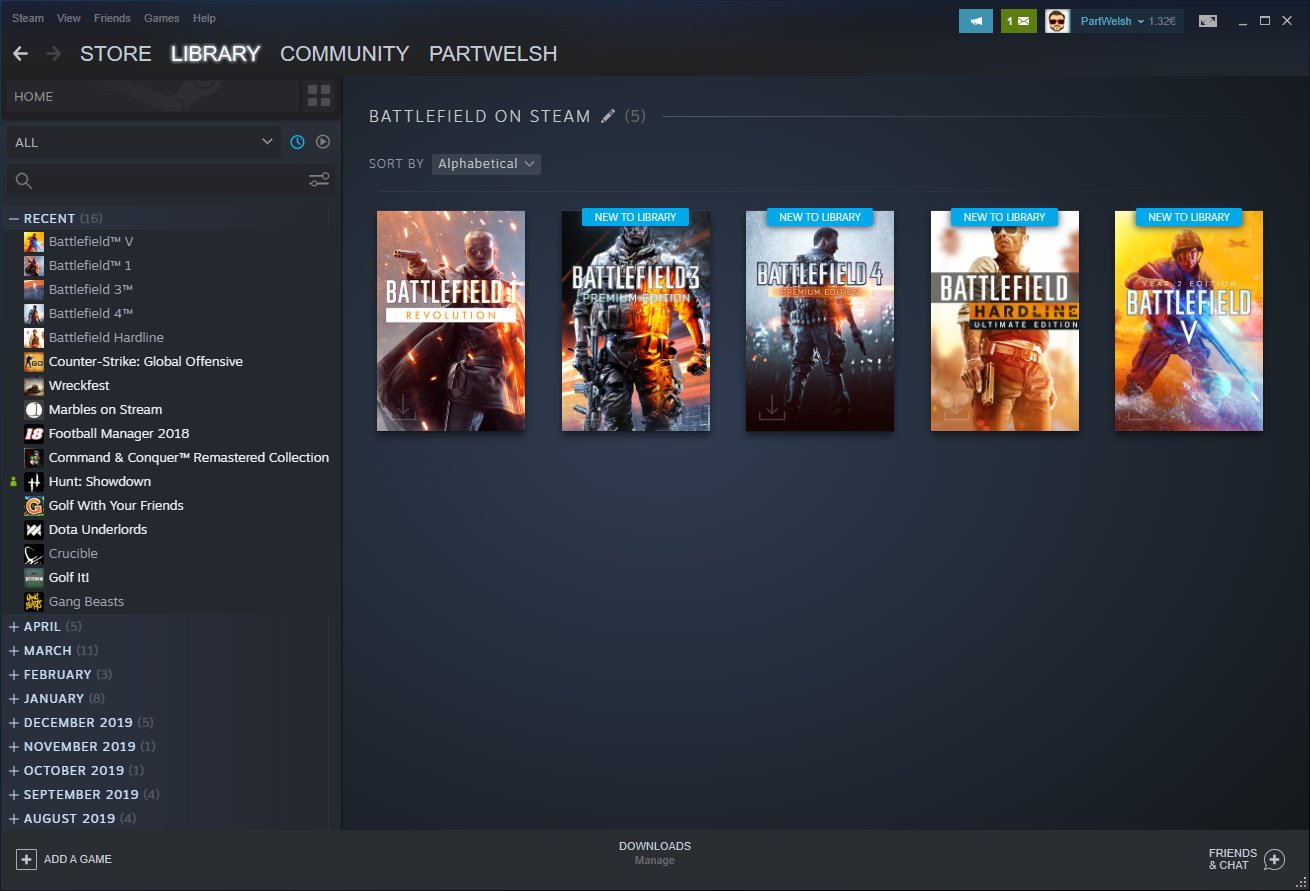Switch to Big Picture mode icon
The height and width of the screenshot is (891, 1310).
tap(1208, 21)
